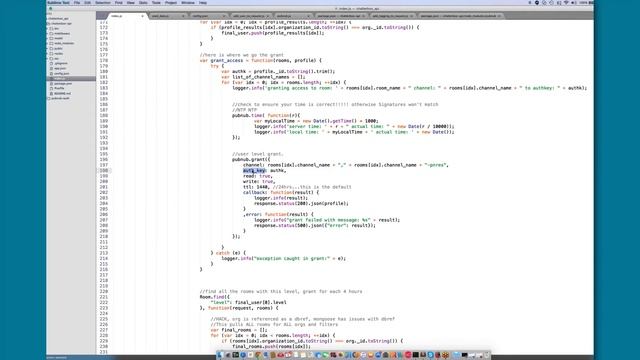Image resolution: width=640 pixels, height=360 pixels.
Task: Open the Window menu
Action: pyautogui.click(x=188, y=2)
